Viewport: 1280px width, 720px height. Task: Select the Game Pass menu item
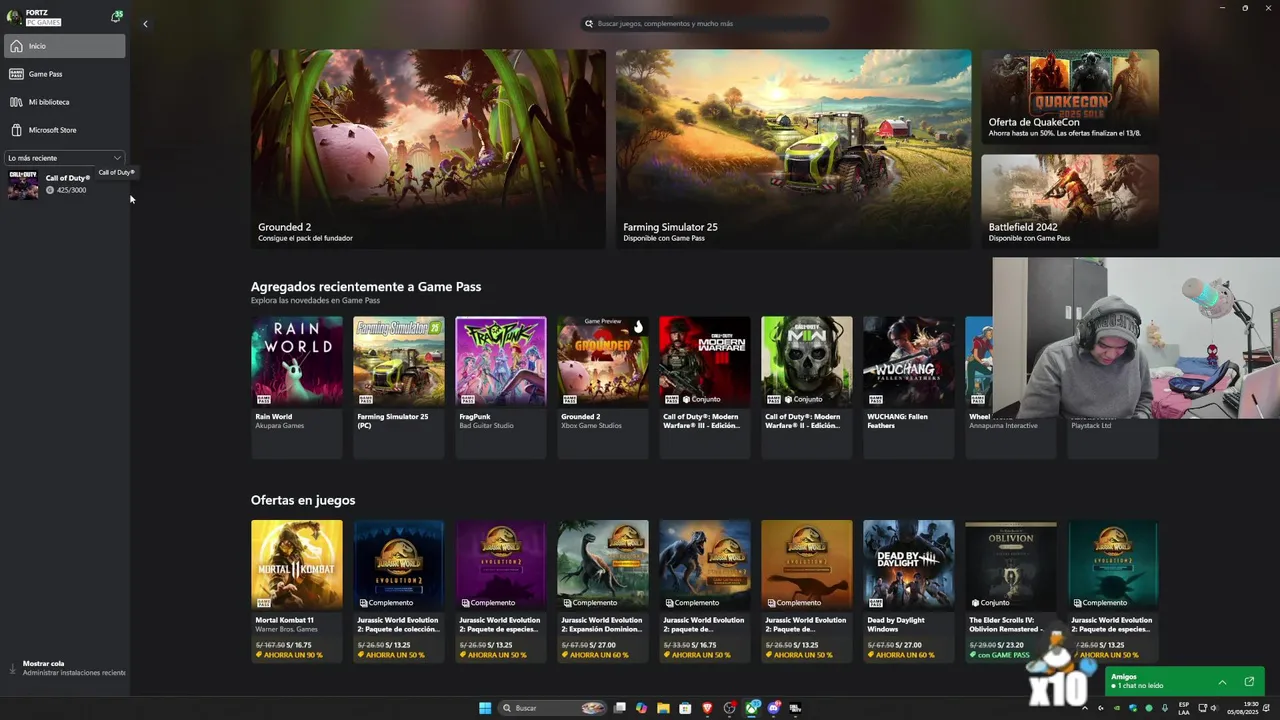[65, 74]
